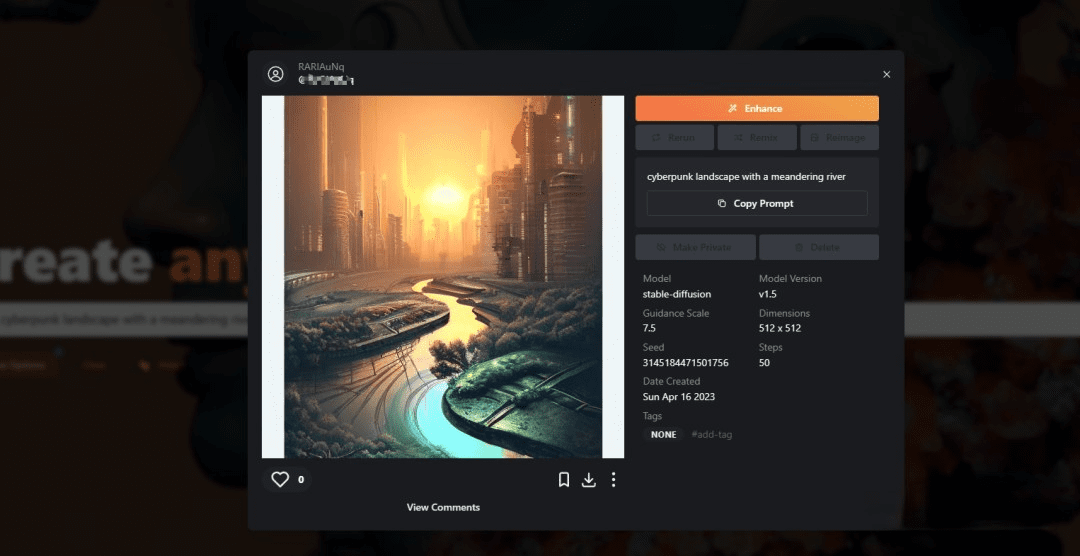Viewport: 1080px width, 556px height.
Task: Open the three-dot more options menu
Action: (x=613, y=480)
